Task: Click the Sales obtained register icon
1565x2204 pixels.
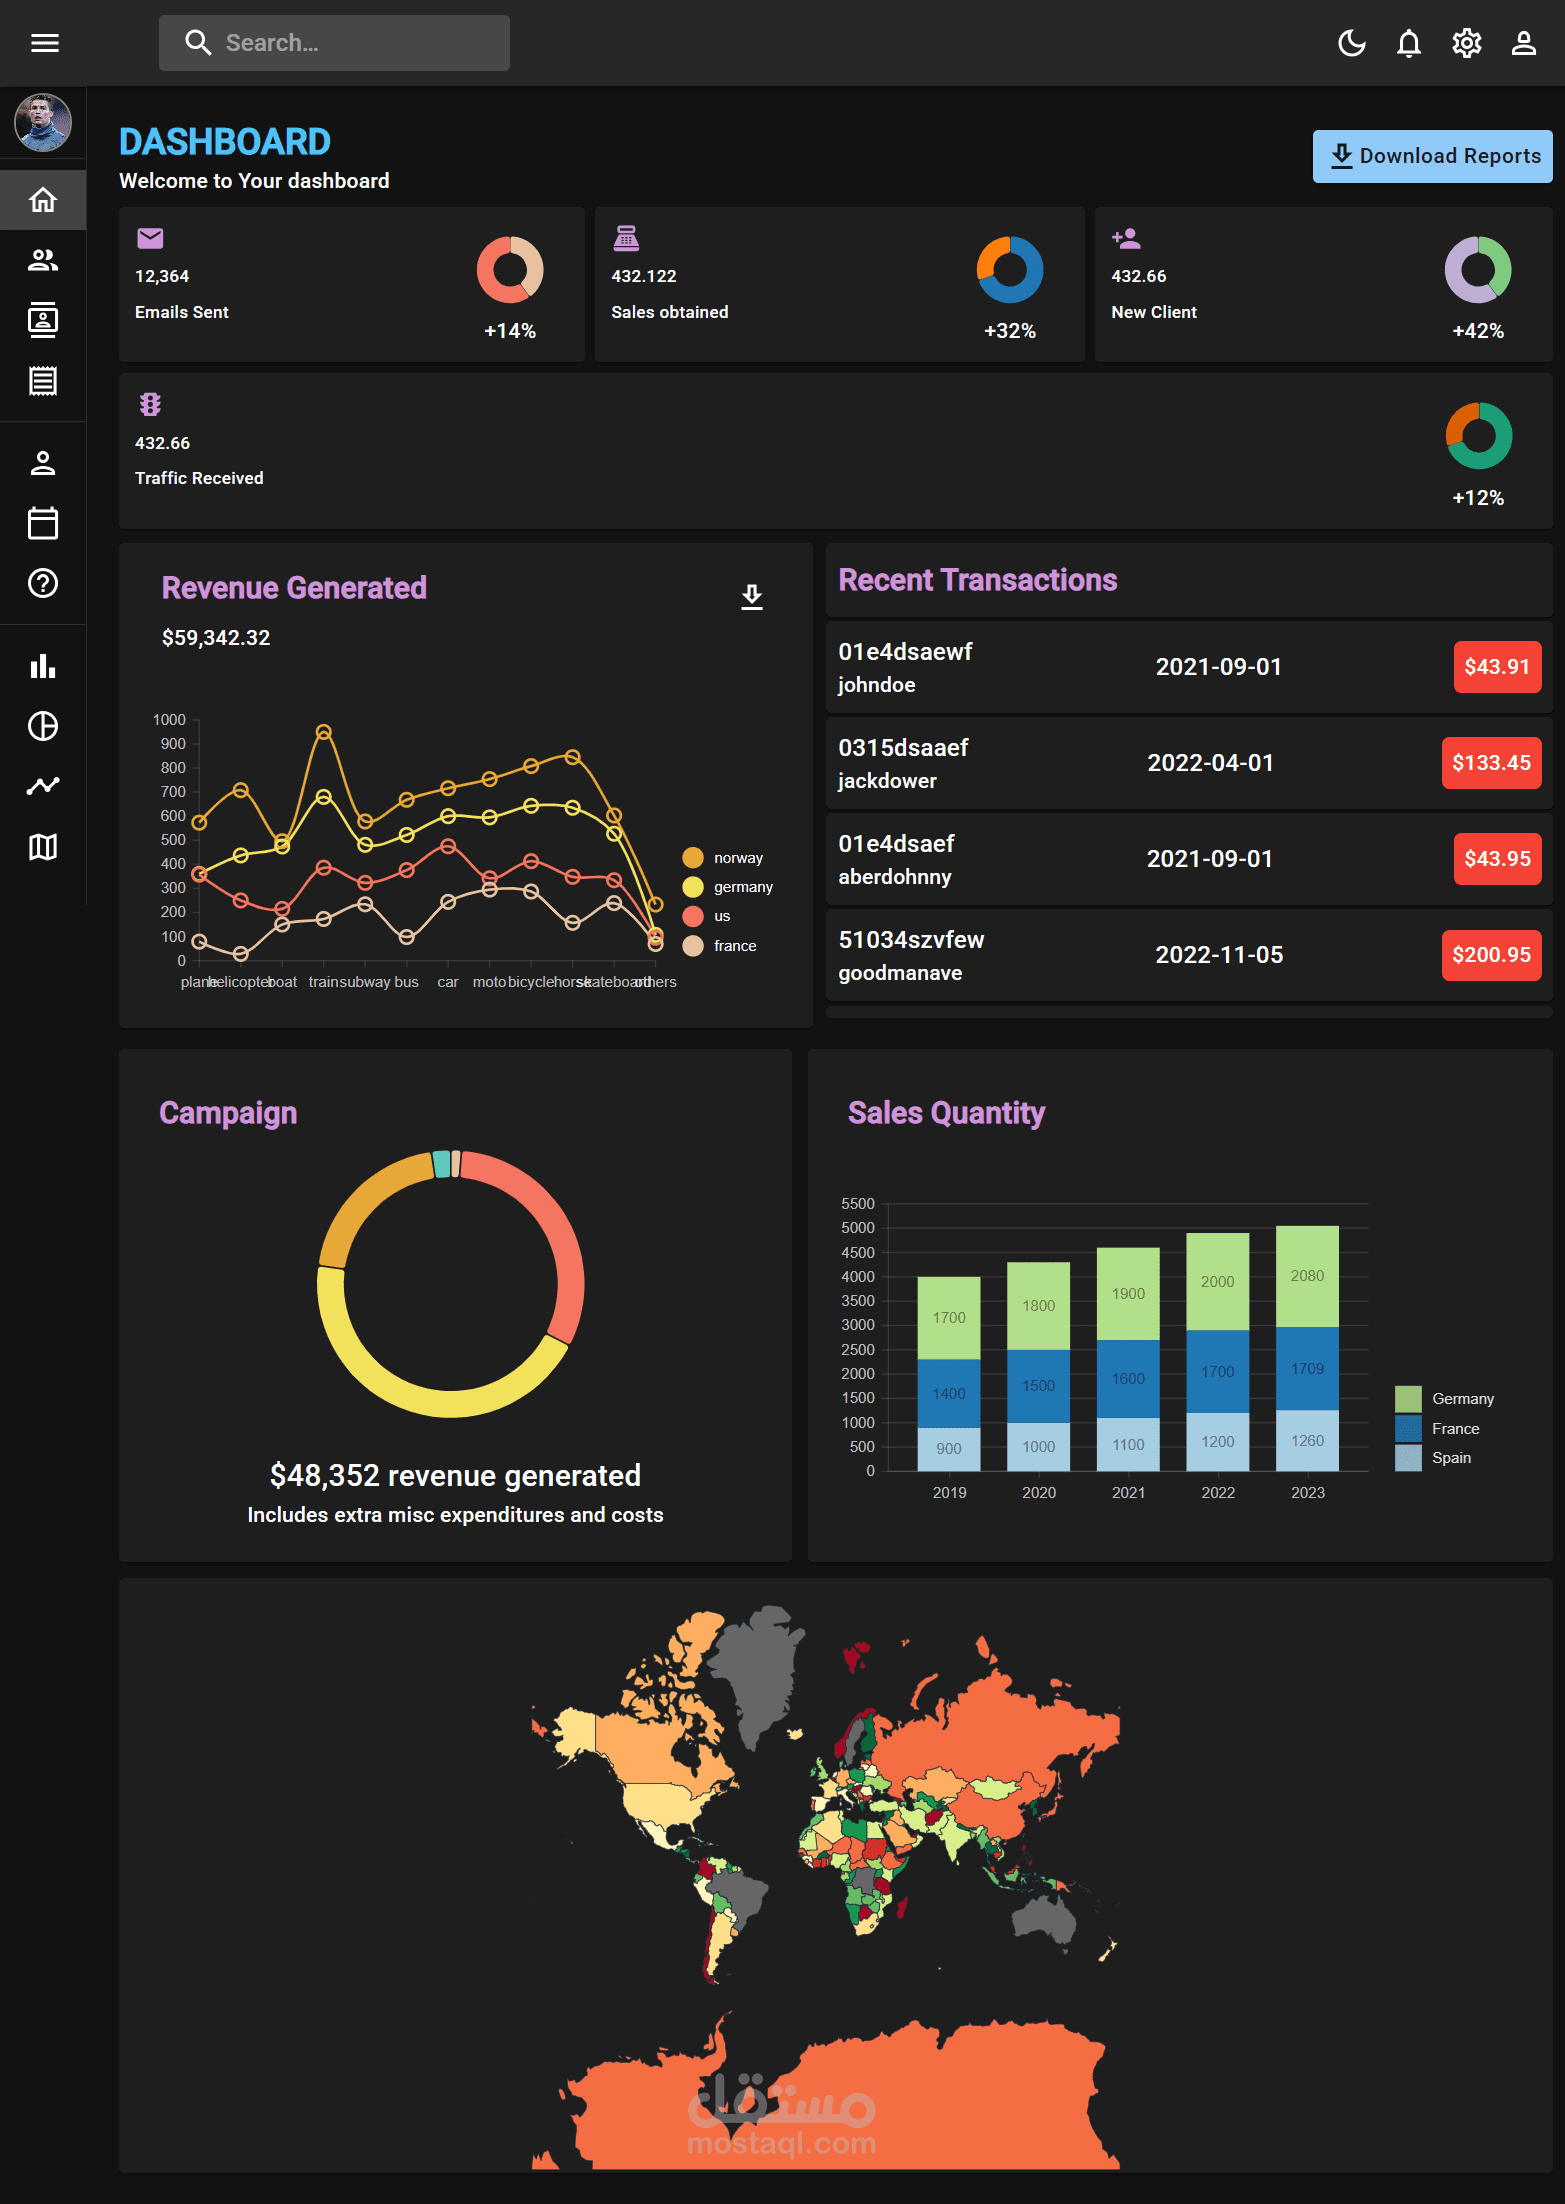Action: 626,238
